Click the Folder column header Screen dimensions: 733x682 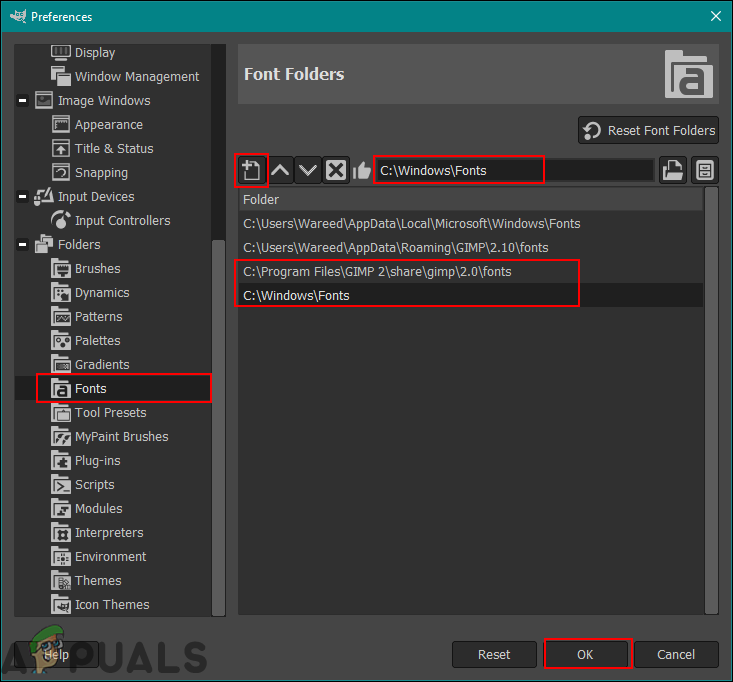coord(470,200)
